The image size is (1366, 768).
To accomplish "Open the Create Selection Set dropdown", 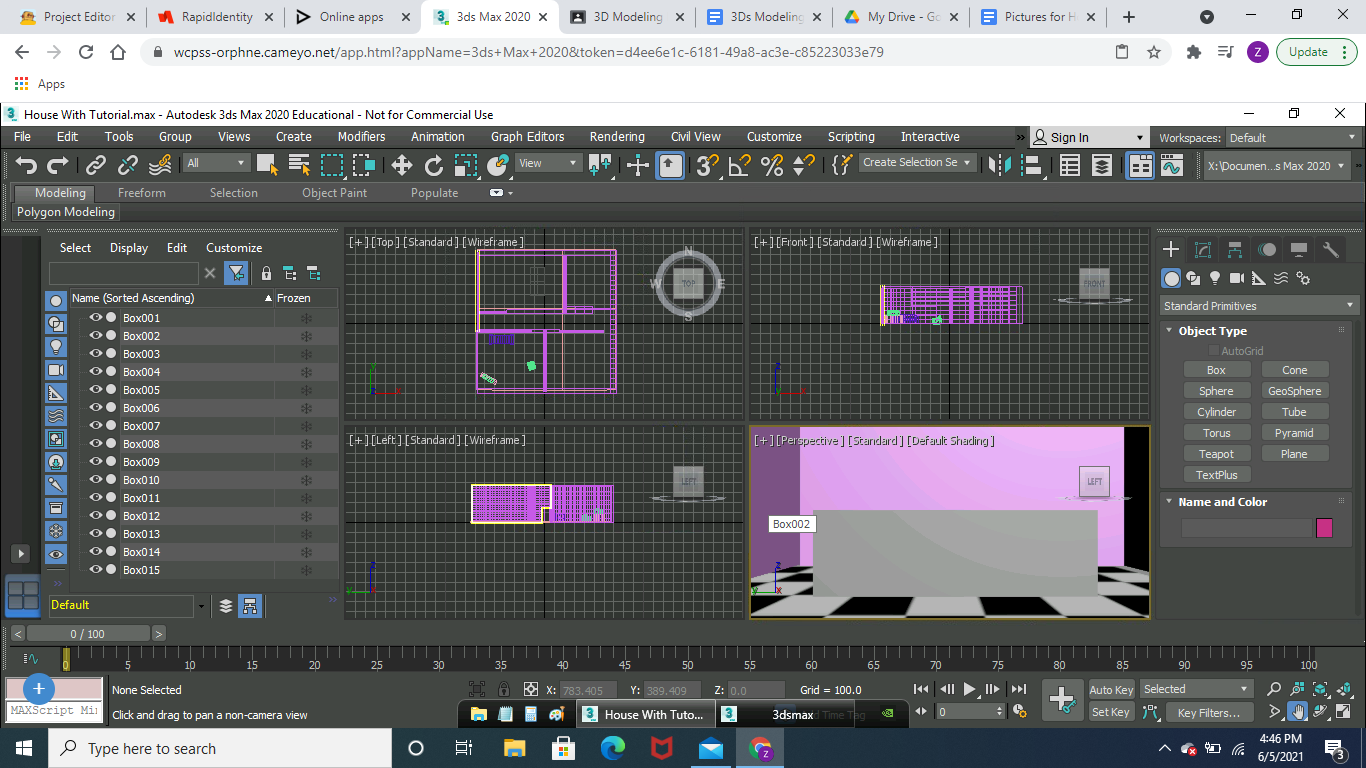I will pyautogui.click(x=917, y=163).
